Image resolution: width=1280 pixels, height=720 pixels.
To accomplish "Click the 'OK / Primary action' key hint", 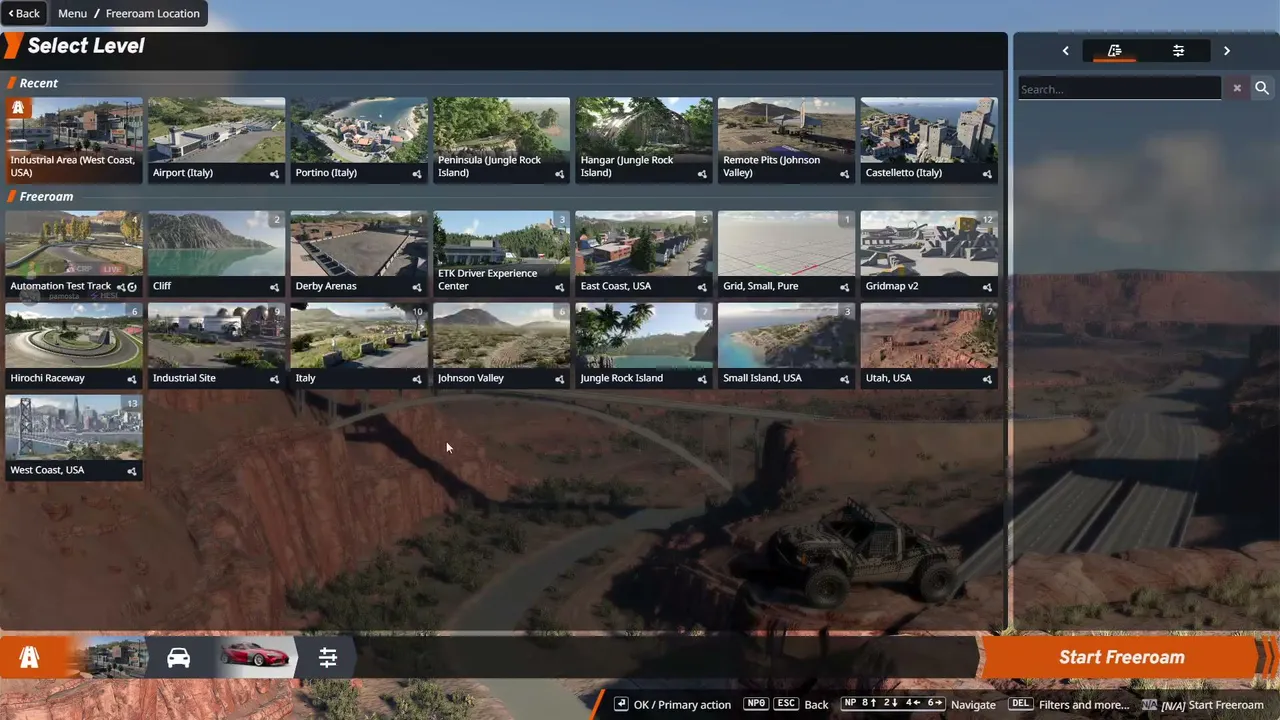I will [x=672, y=705].
